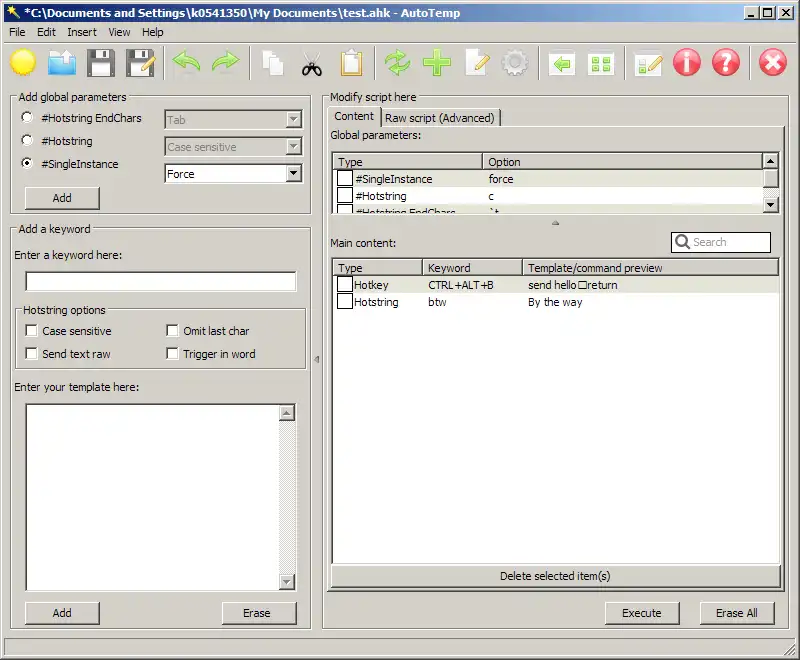This screenshot has height=660, width=800.
Task: Click the Template/command preview column header
Action: click(x=651, y=268)
